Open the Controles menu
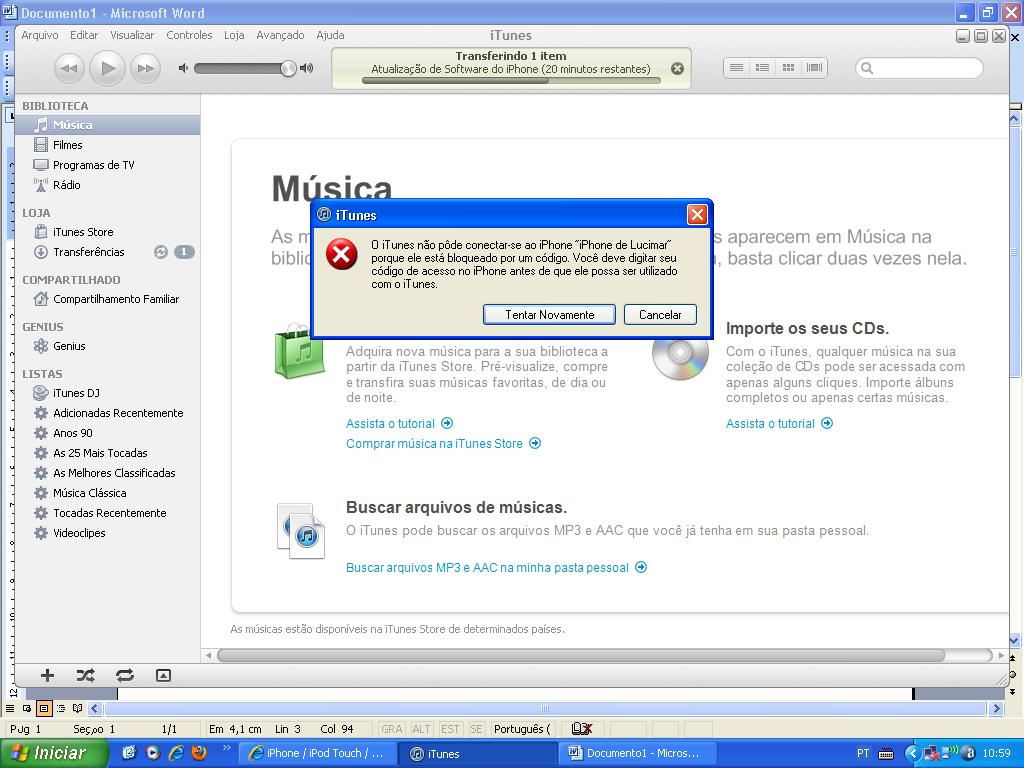The width and height of the screenshot is (1024, 768). click(x=189, y=35)
